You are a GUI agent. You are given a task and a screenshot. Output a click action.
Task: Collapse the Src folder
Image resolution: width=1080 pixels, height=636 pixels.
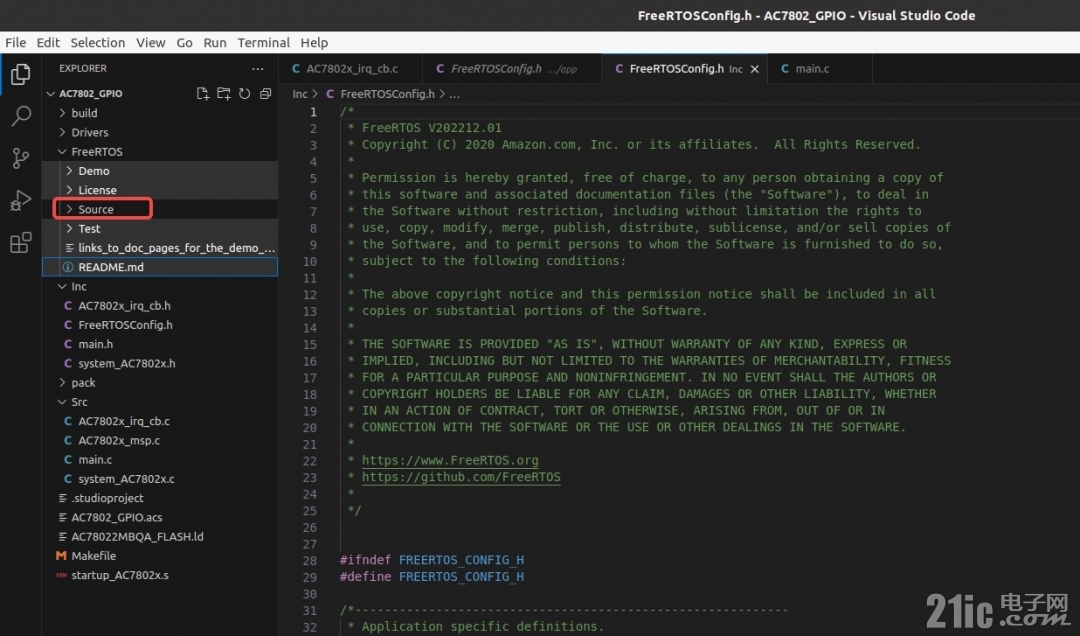pos(62,402)
